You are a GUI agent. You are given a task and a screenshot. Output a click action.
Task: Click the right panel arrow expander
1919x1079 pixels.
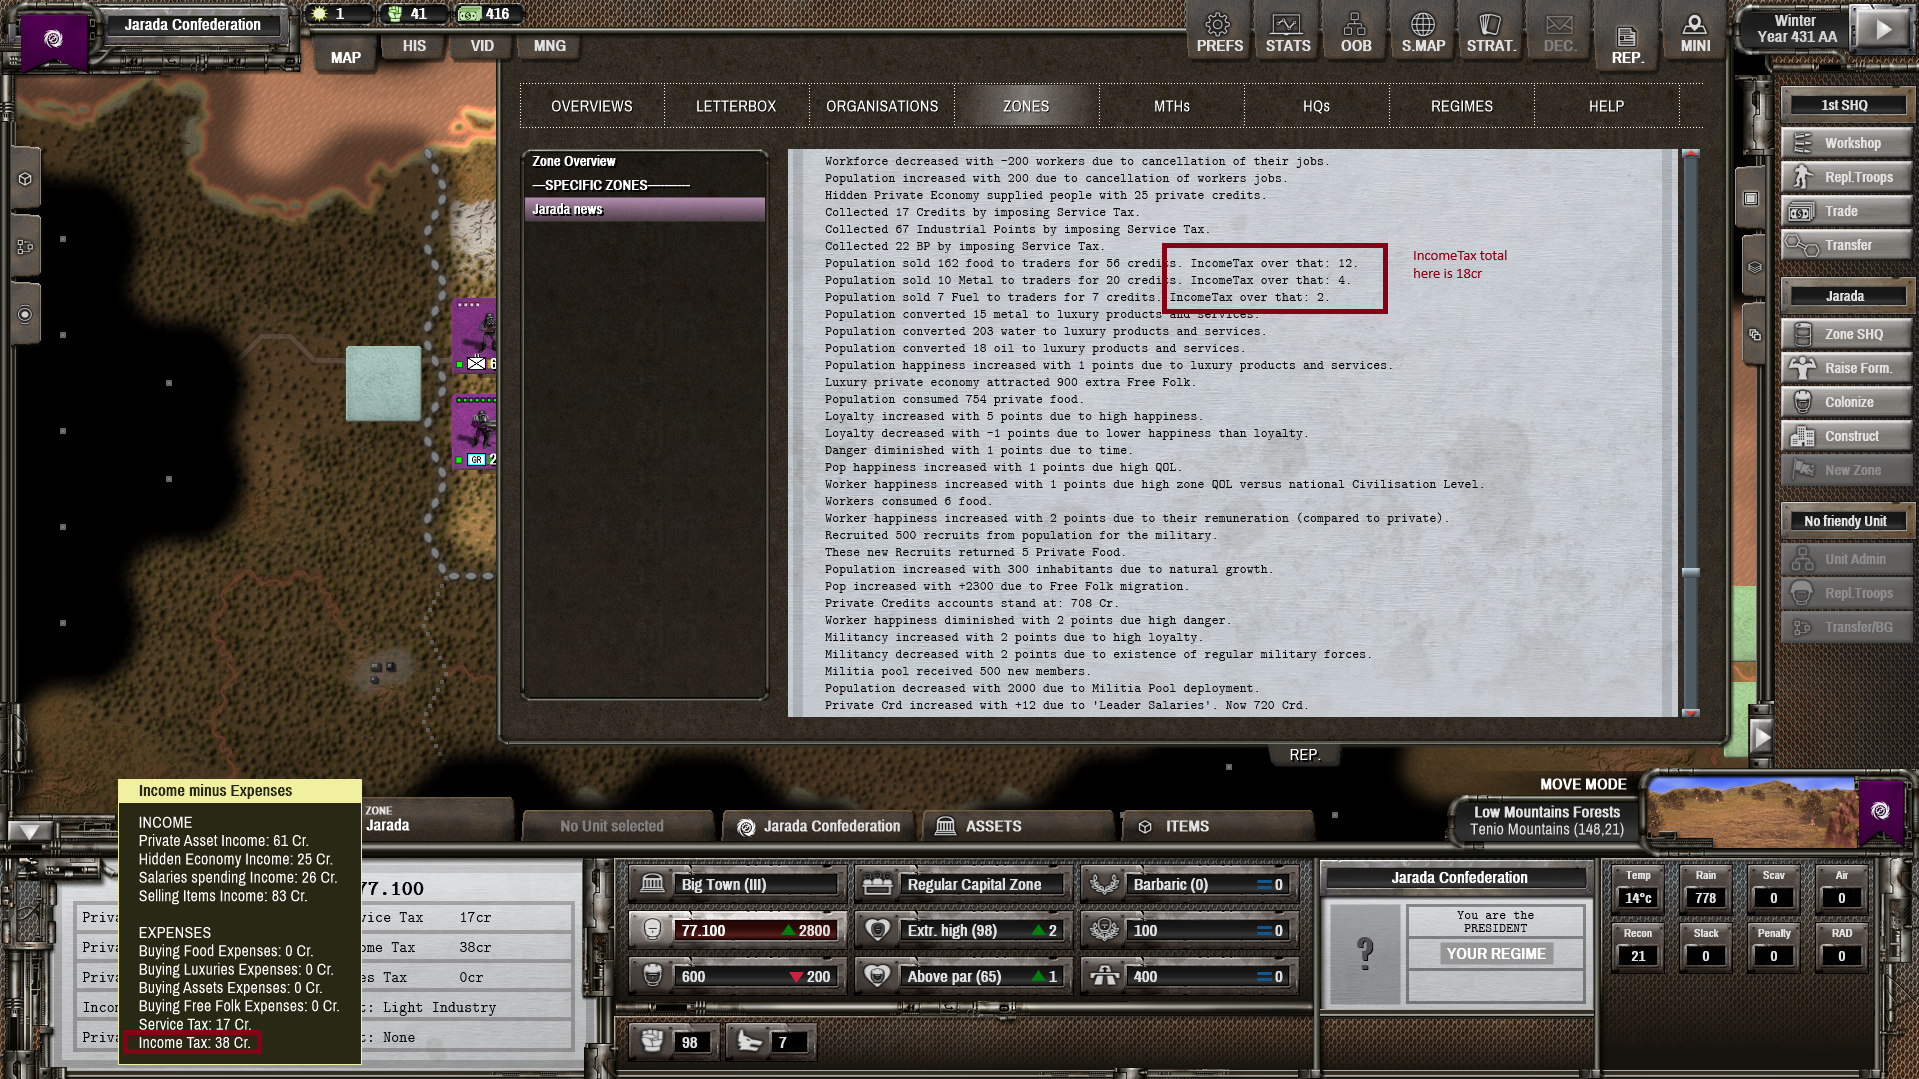click(1761, 737)
